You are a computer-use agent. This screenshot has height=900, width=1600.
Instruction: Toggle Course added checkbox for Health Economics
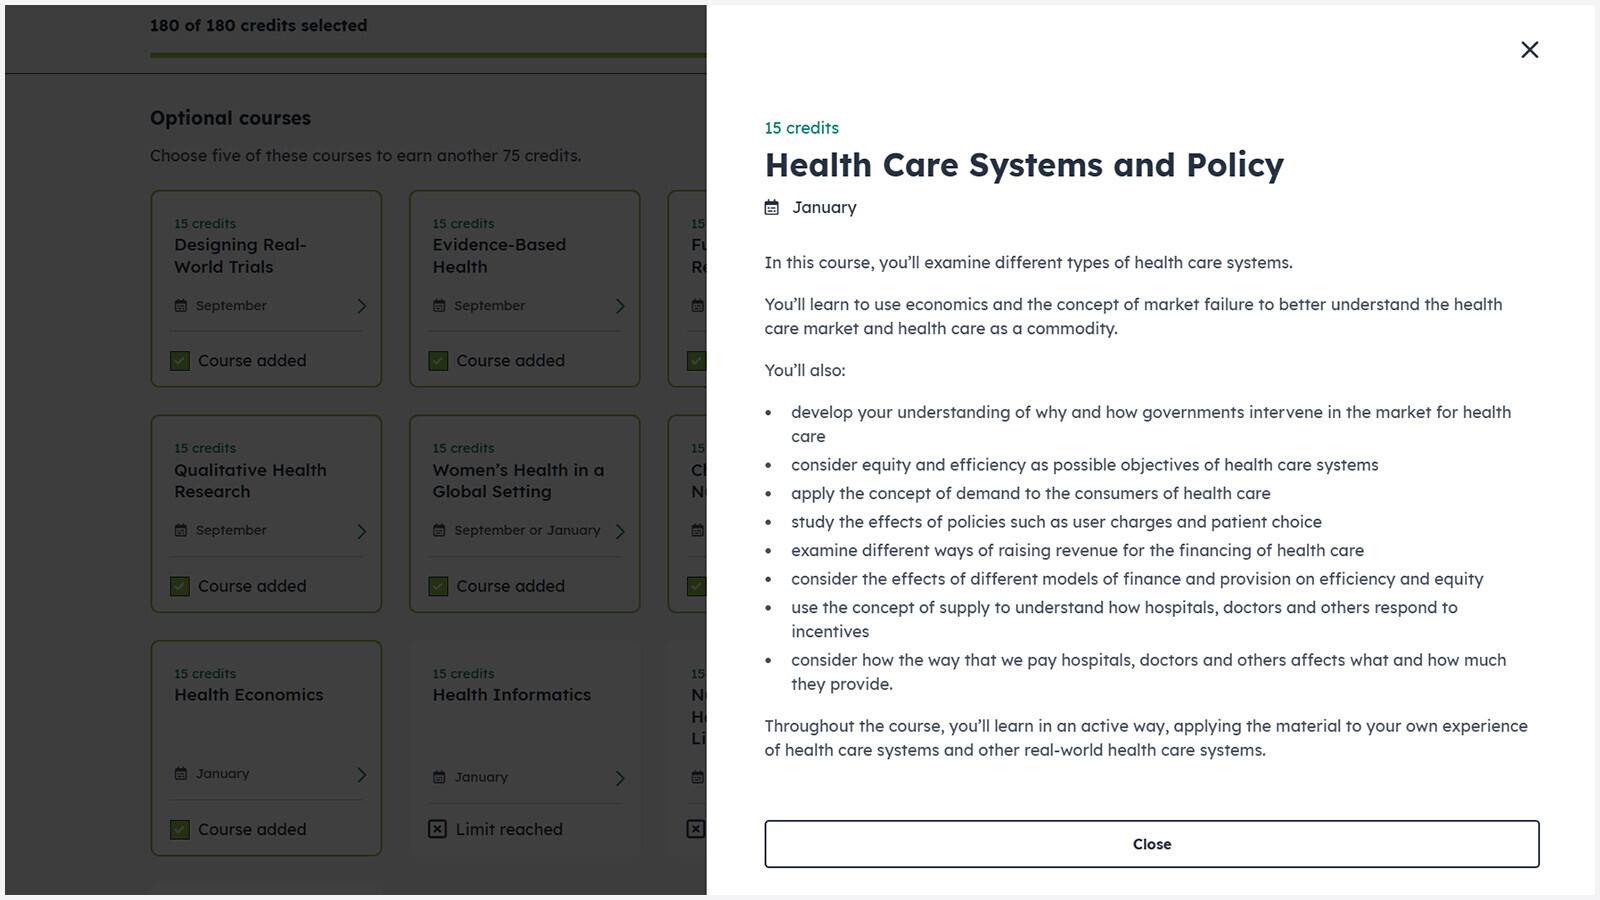point(180,829)
